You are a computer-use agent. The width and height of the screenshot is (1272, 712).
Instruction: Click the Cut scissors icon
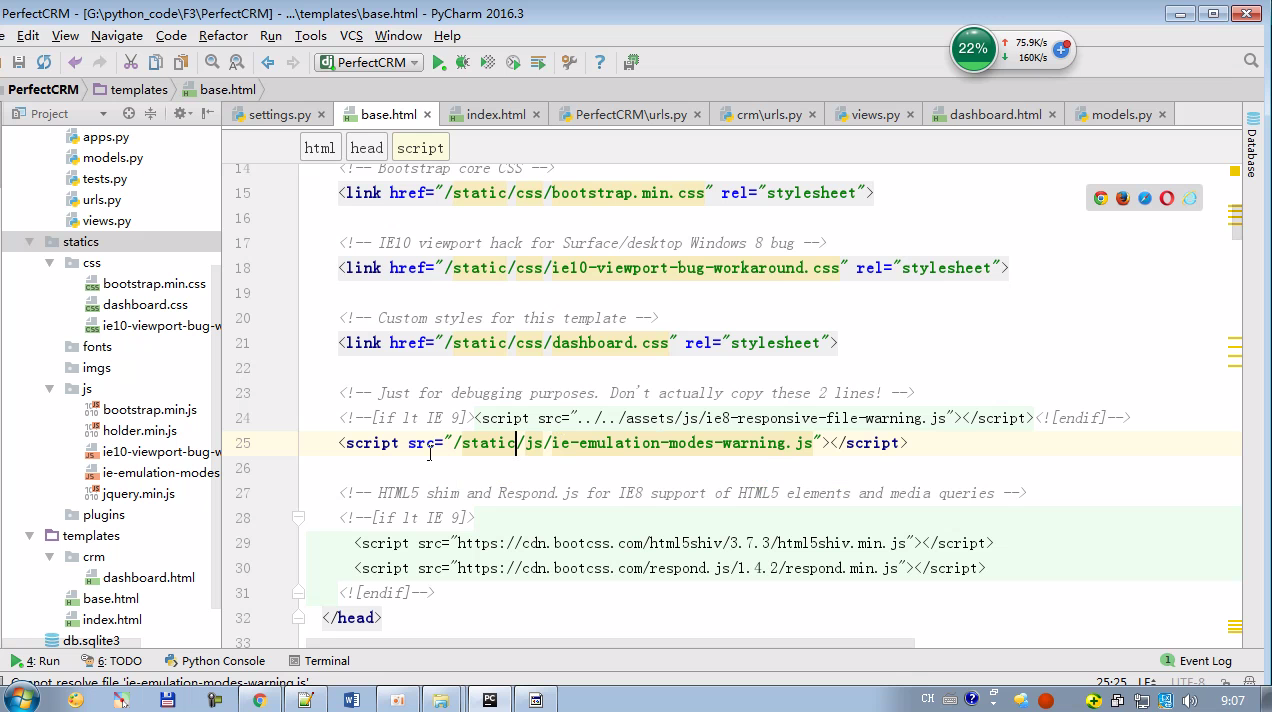(x=130, y=62)
